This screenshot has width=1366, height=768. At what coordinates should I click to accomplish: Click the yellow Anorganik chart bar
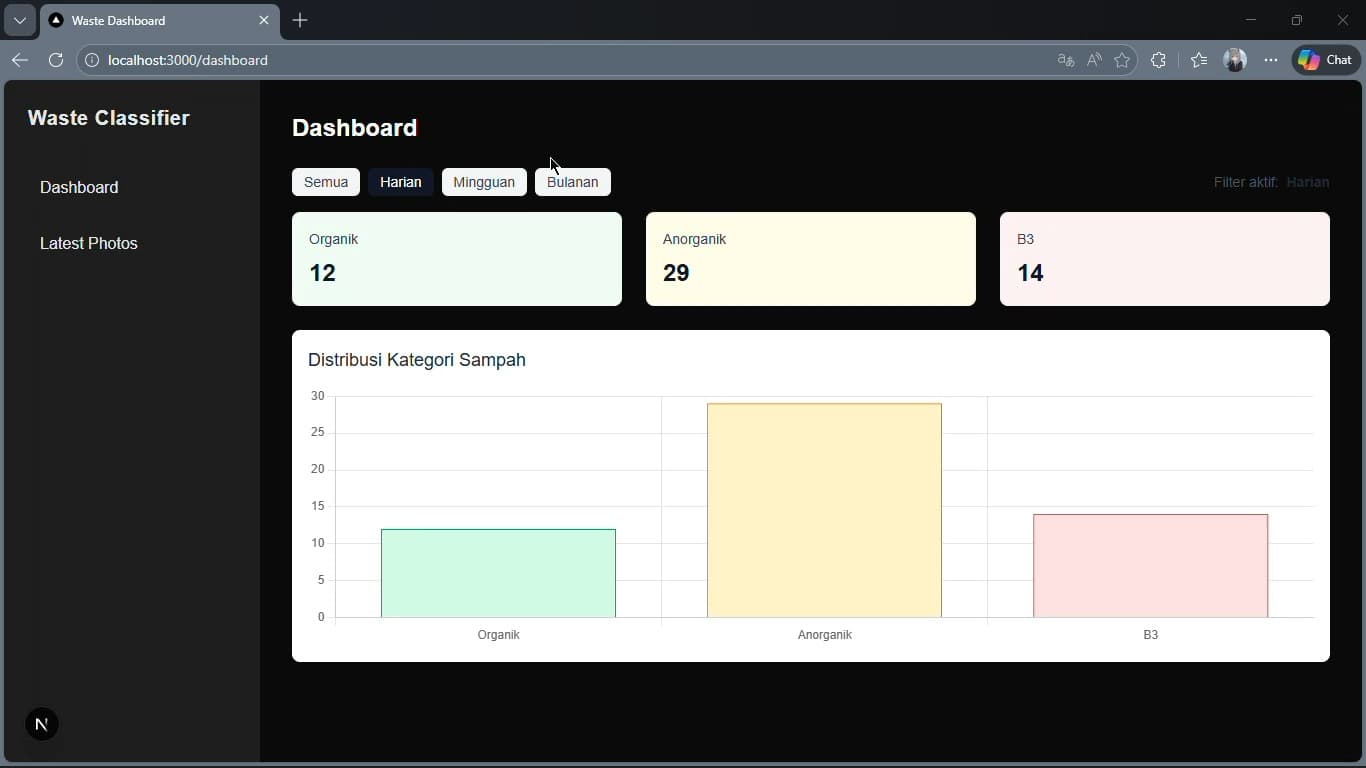coord(824,510)
